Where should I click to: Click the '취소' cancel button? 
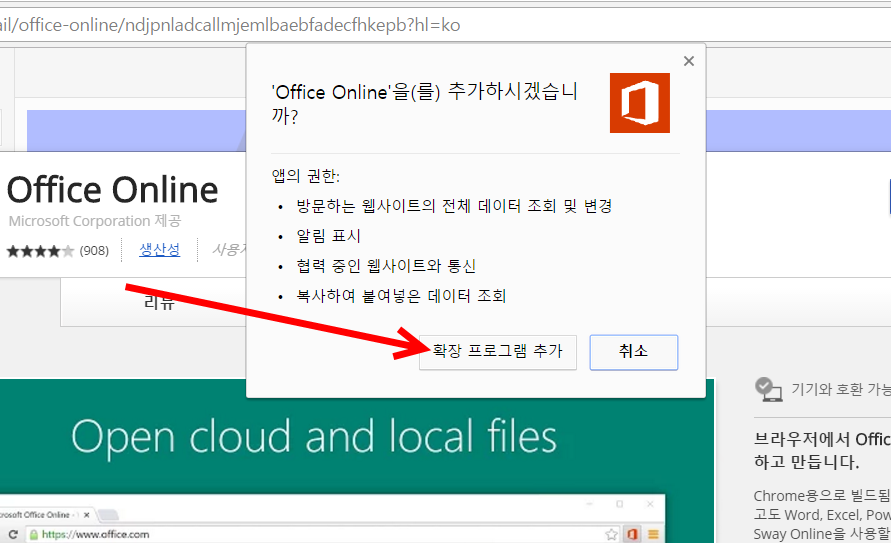tap(634, 352)
